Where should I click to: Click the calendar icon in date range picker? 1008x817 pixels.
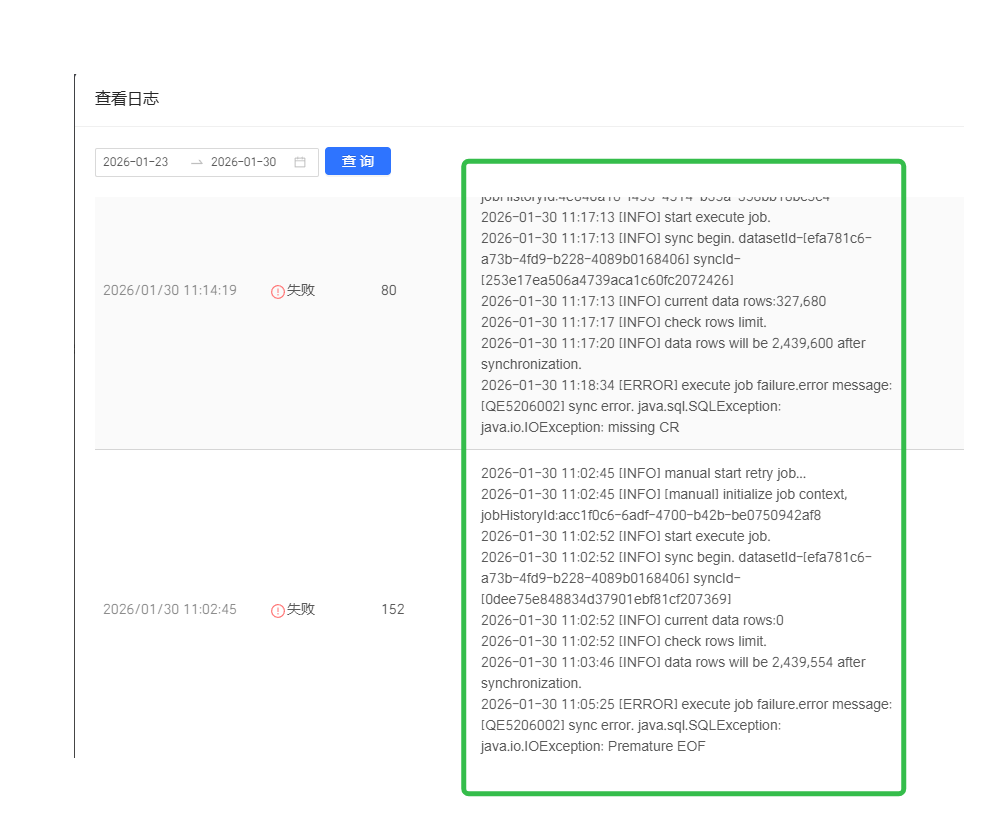300,162
